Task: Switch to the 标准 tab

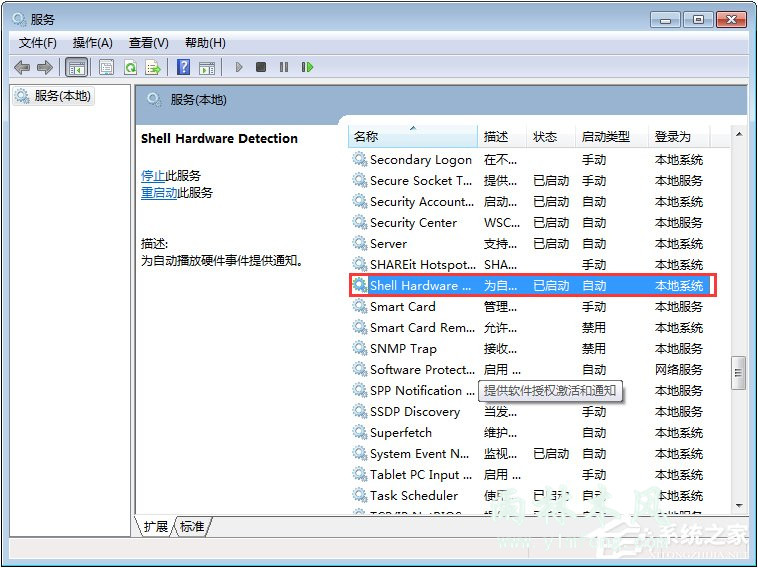Action: (x=192, y=526)
